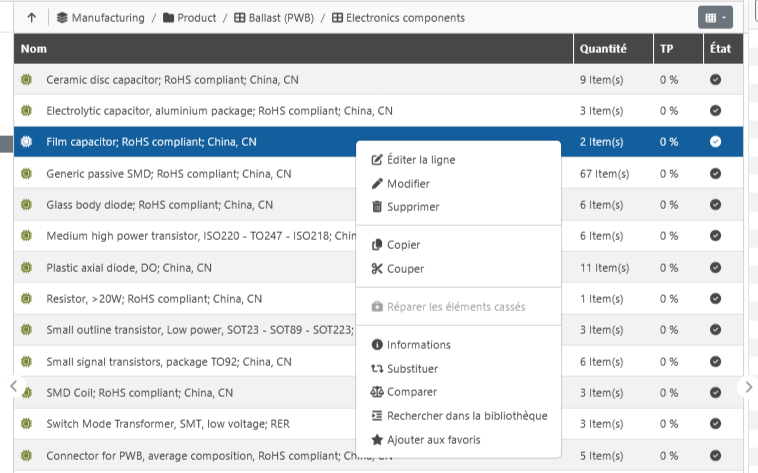Screen dimensions: 758x473
Task: Navigate to Ballast (PWB) breadcrumb
Action: pyautogui.click(x=274, y=18)
